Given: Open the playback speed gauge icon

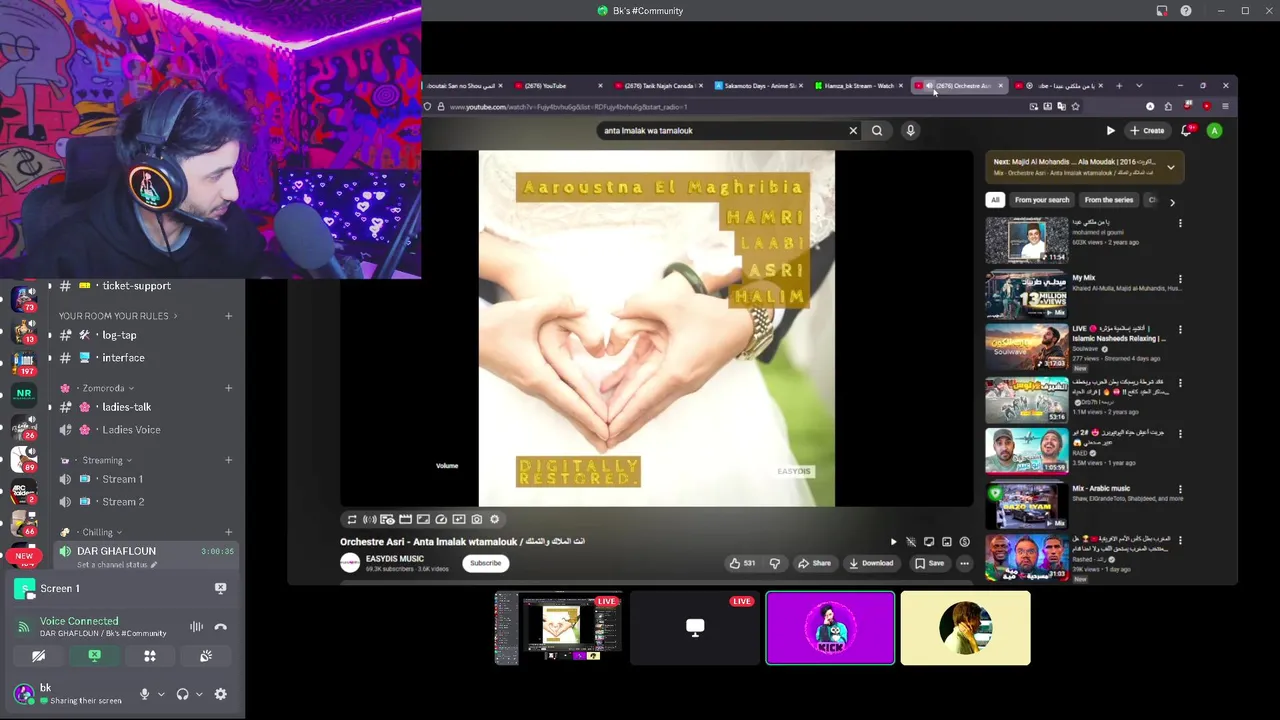Looking at the screenshot, I should (441, 519).
